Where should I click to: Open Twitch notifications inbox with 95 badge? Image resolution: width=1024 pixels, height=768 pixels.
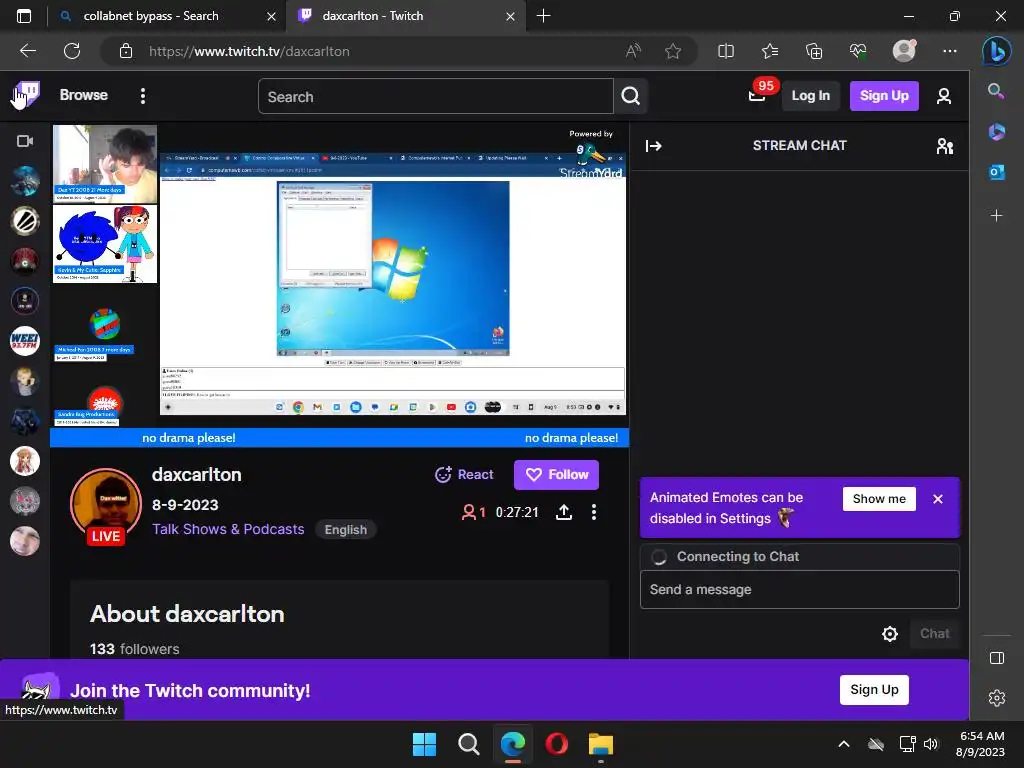(758, 95)
